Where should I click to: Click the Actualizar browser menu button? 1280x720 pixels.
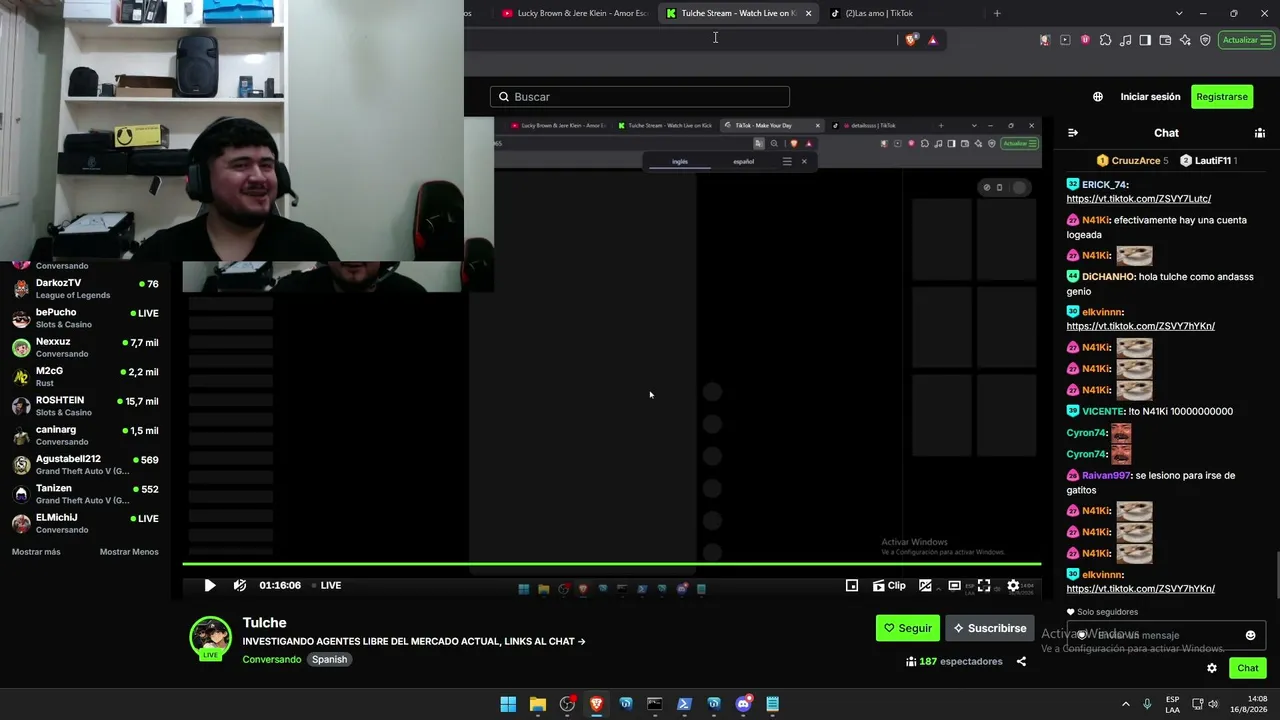[1247, 40]
